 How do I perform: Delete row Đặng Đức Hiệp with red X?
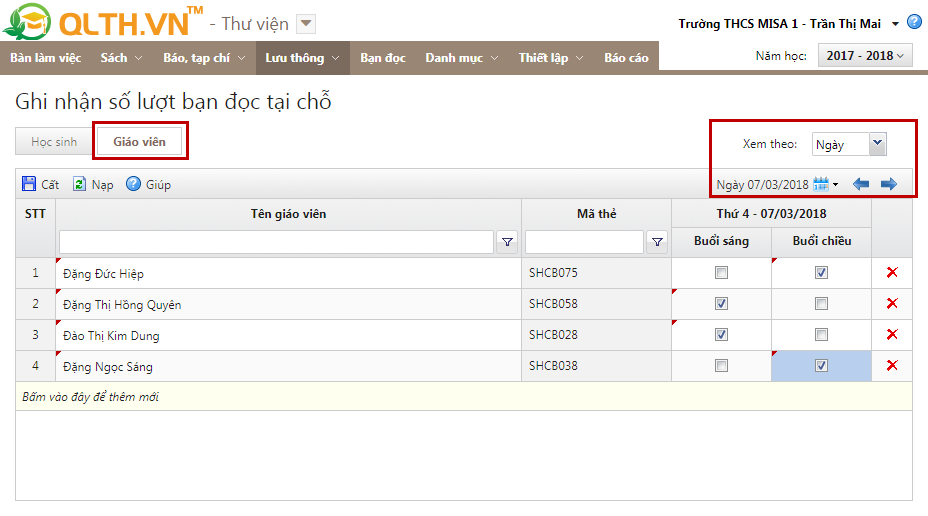tap(892, 272)
